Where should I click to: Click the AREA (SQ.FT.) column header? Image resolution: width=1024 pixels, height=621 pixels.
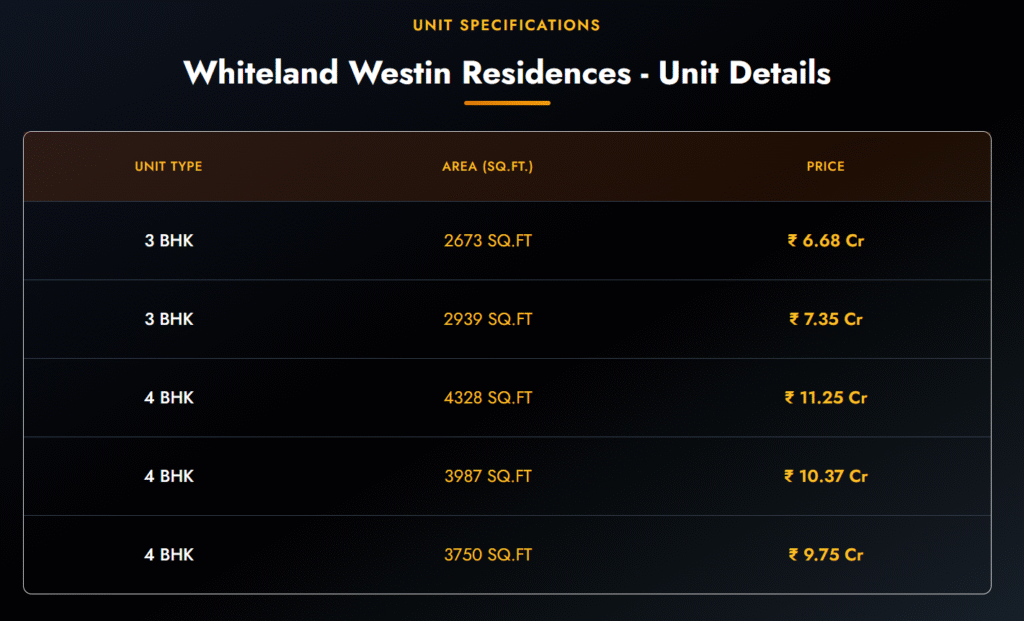pos(488,166)
